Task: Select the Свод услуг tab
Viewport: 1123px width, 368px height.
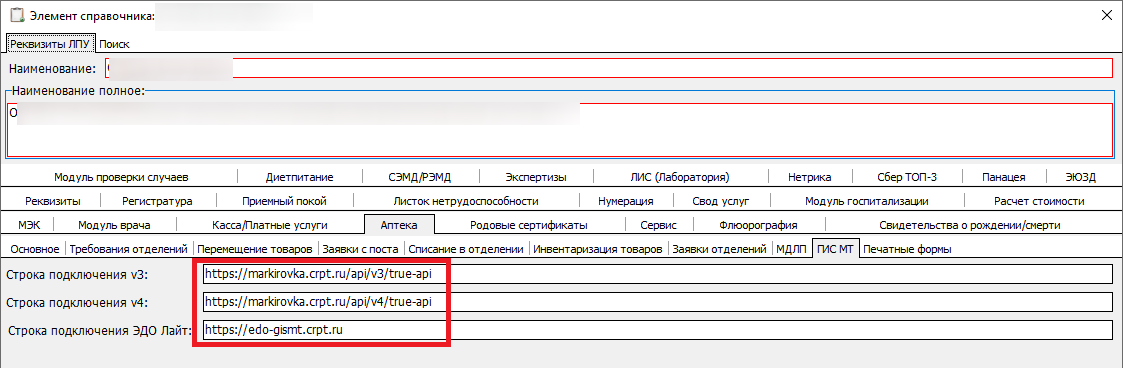Action: click(x=721, y=201)
